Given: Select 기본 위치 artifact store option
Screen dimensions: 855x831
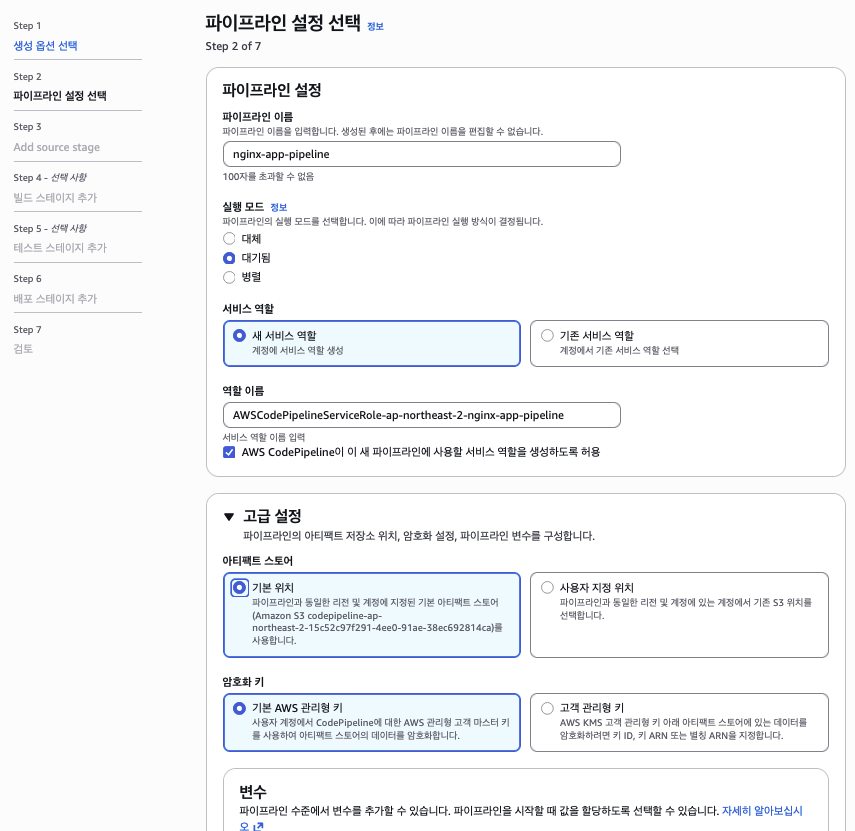Looking at the screenshot, I should (x=239, y=588).
